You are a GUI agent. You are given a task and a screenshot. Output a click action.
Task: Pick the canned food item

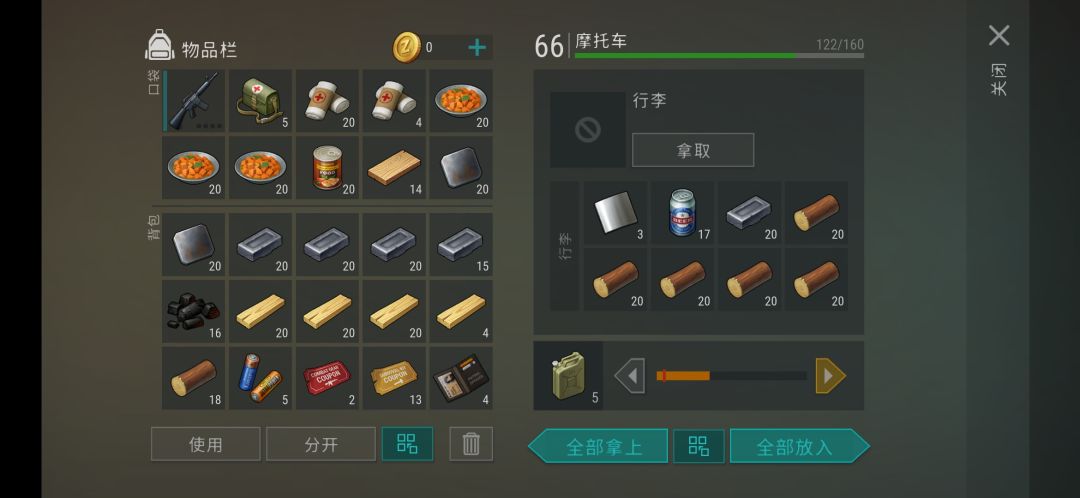[327, 167]
